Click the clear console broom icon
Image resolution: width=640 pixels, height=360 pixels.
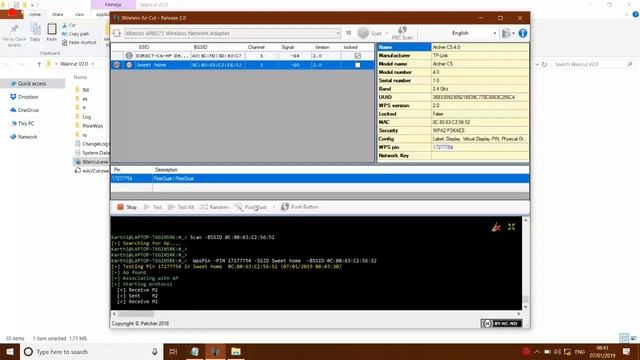(496, 227)
